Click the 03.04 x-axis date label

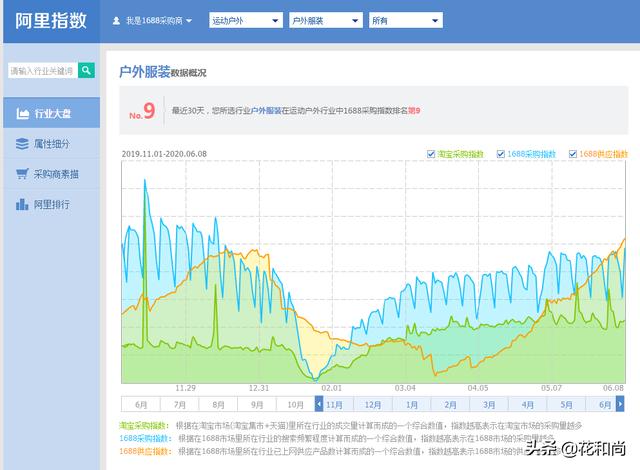(405, 388)
